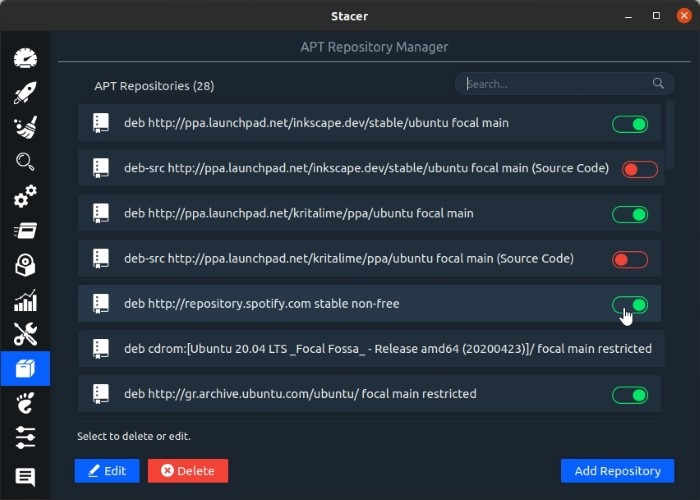
Task: Select the inkscape.dev stable deb row text
Action: tap(317, 123)
